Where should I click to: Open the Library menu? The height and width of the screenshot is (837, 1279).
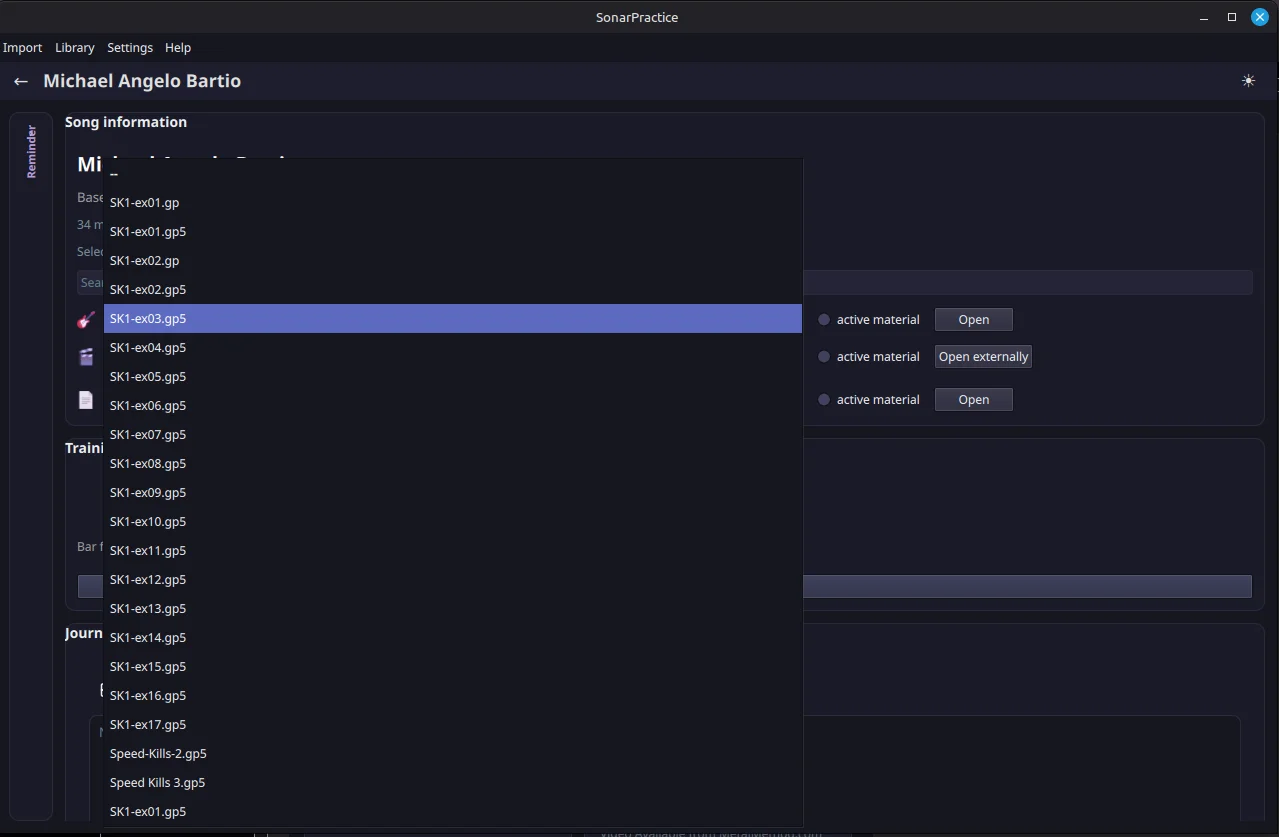coord(75,47)
